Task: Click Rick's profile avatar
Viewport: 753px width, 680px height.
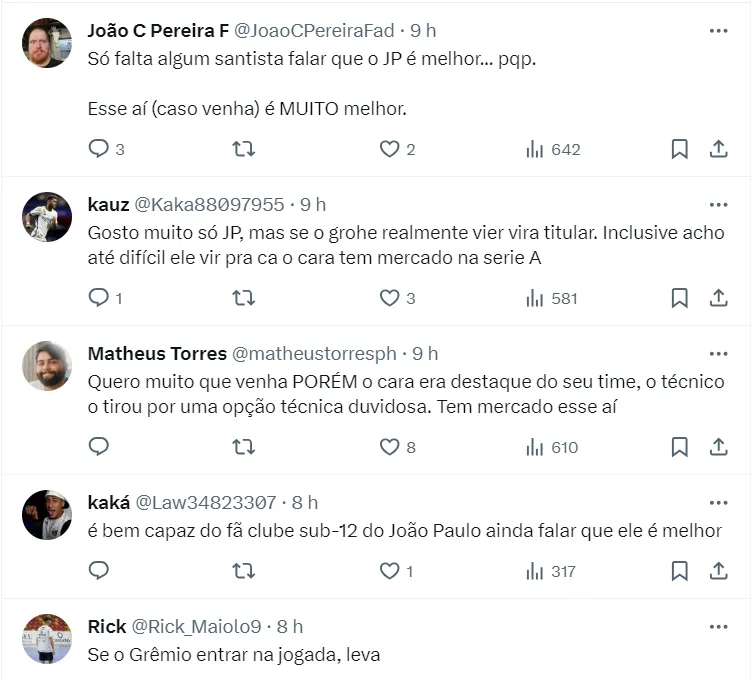Action: coord(47,639)
